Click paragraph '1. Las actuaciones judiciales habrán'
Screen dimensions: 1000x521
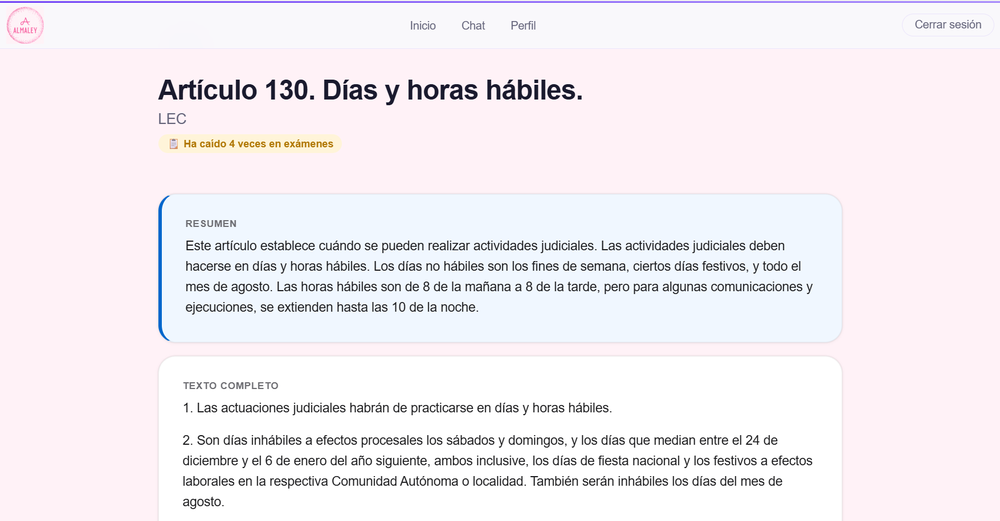(x=397, y=408)
